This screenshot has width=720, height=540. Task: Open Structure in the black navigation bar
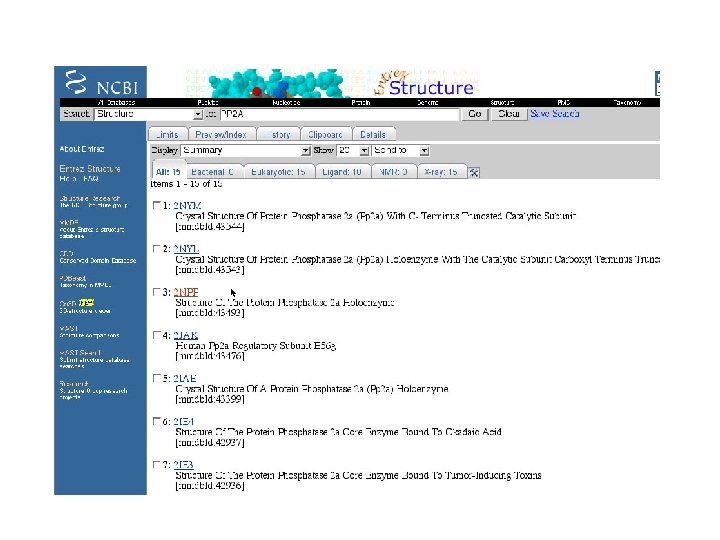[502, 102]
